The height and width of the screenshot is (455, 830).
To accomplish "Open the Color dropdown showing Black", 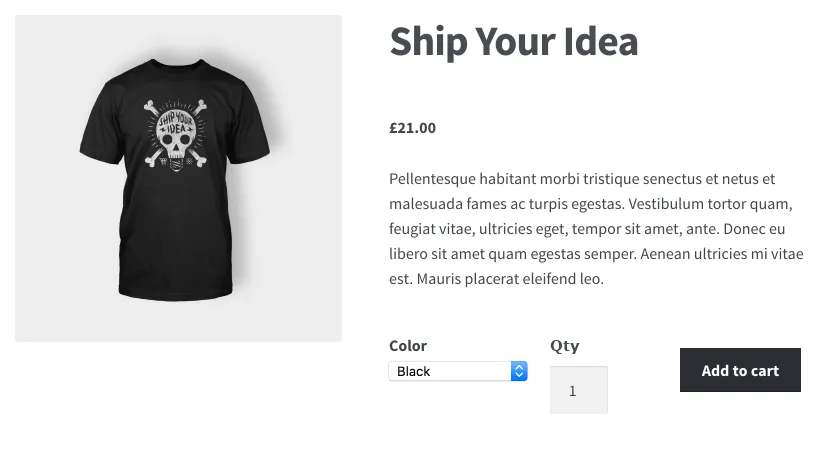I will 458,371.
